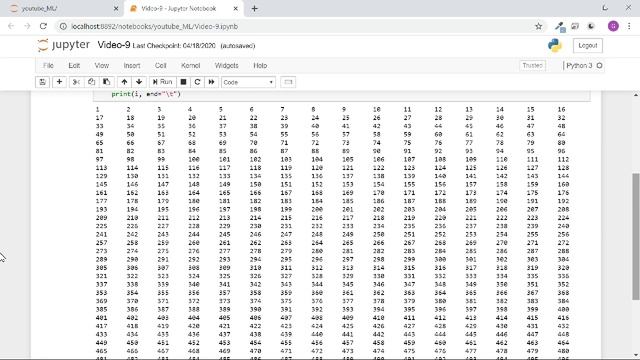Paste cells below icon
The image size is (640, 360).
tap(107, 82)
